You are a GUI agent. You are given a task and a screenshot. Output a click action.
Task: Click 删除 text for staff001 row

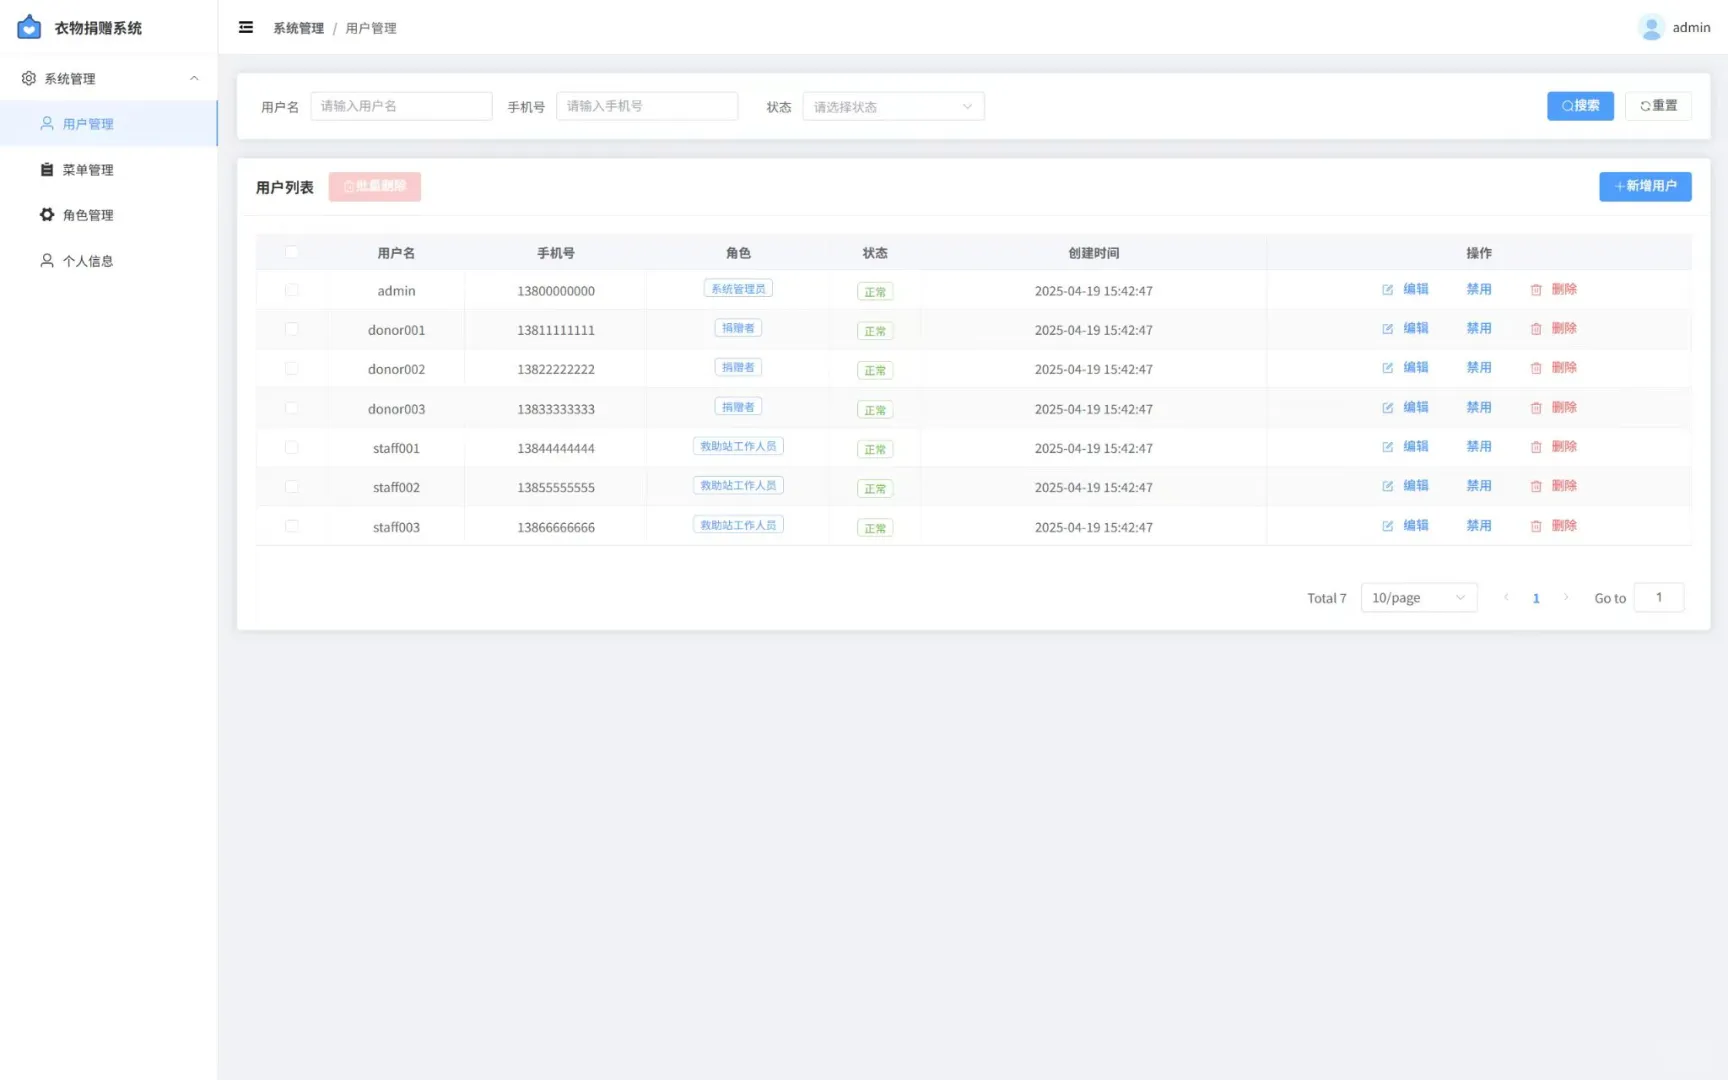click(1564, 446)
